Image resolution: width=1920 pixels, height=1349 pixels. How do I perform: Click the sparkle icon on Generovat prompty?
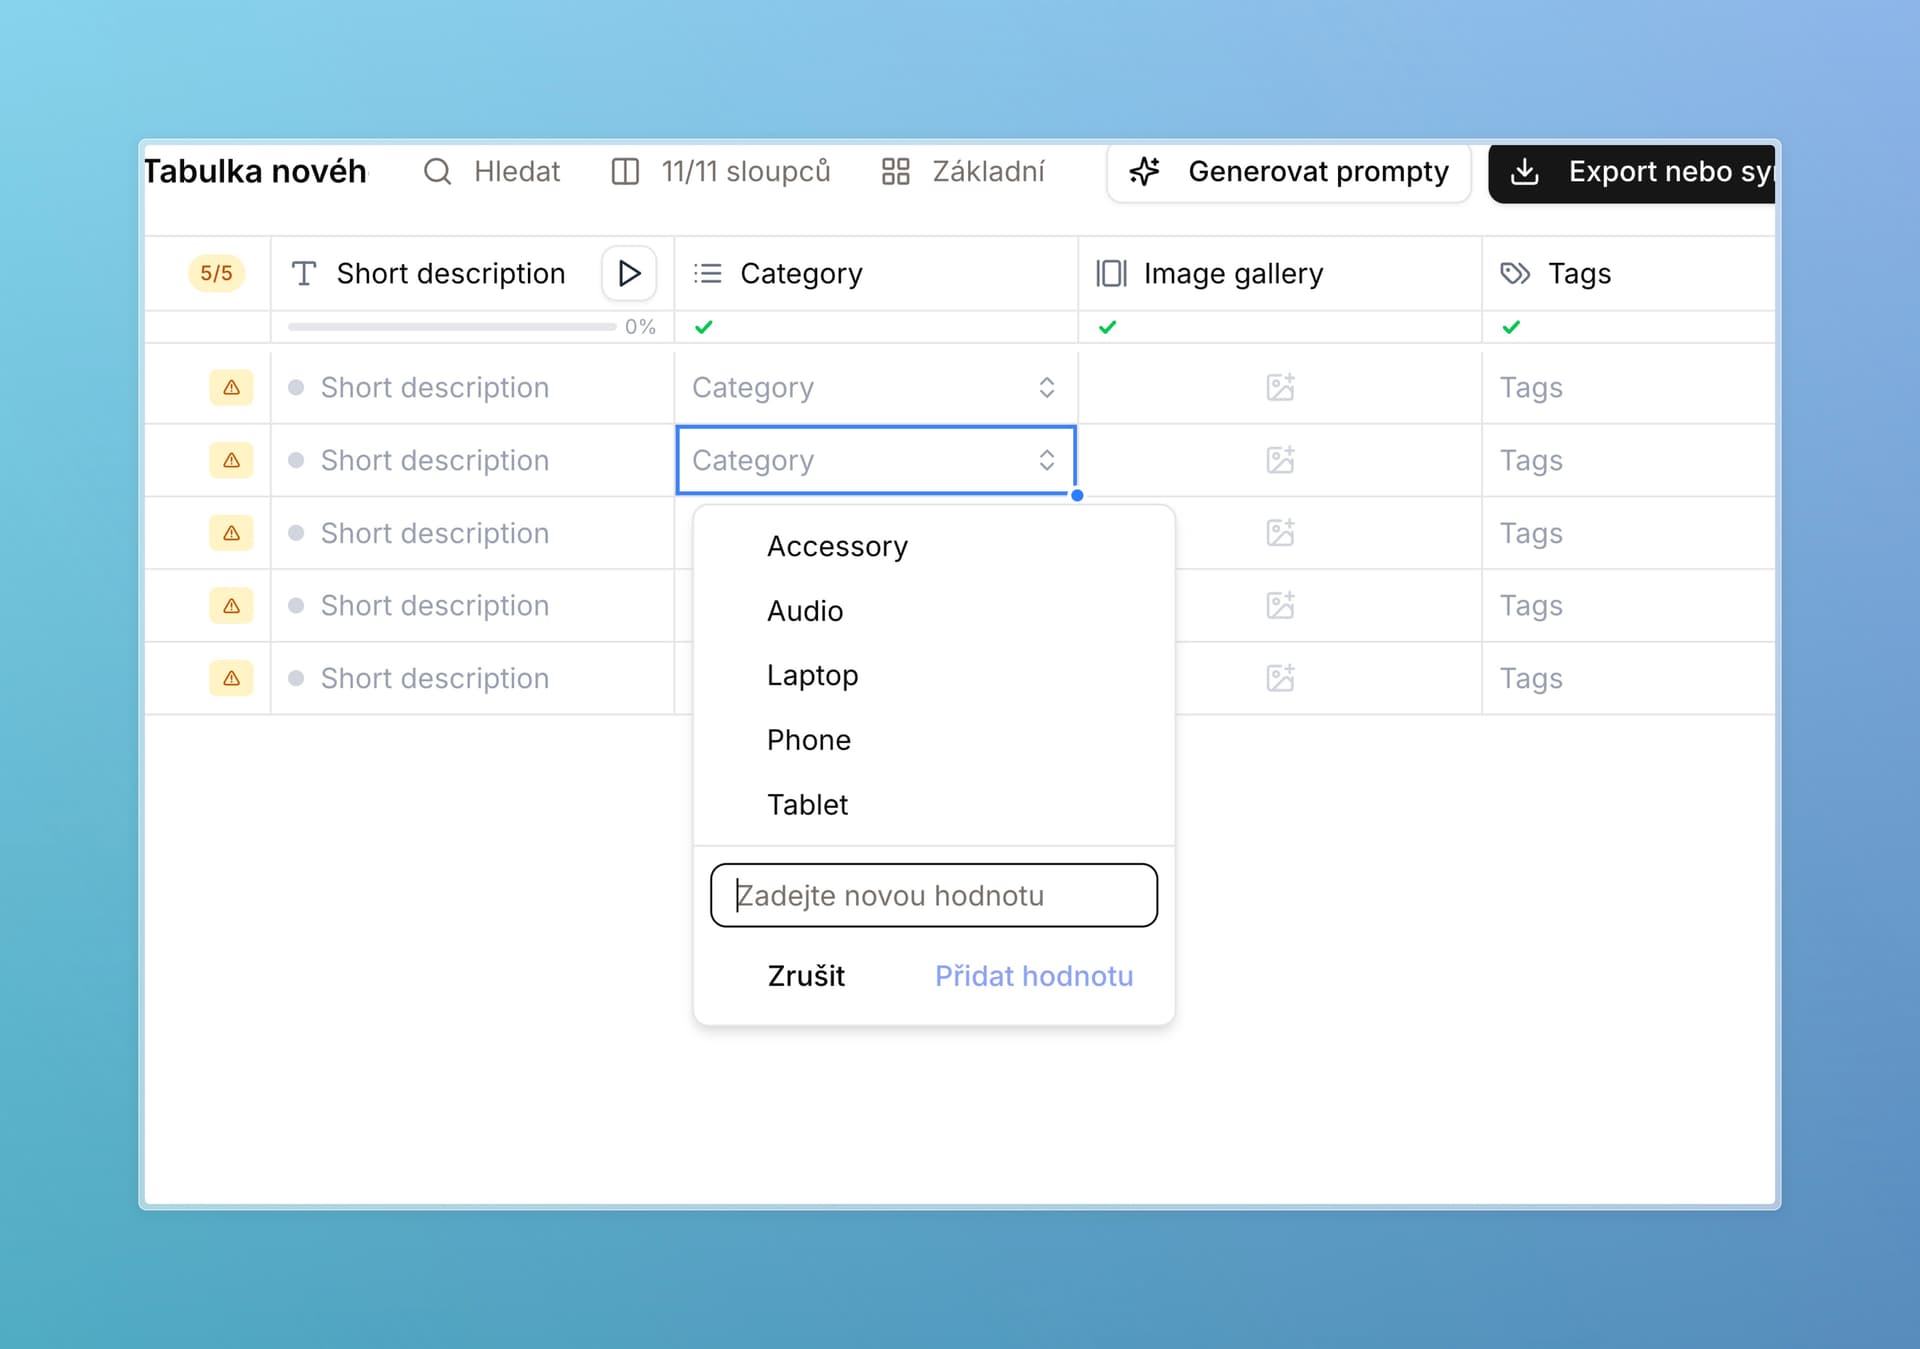[1145, 172]
